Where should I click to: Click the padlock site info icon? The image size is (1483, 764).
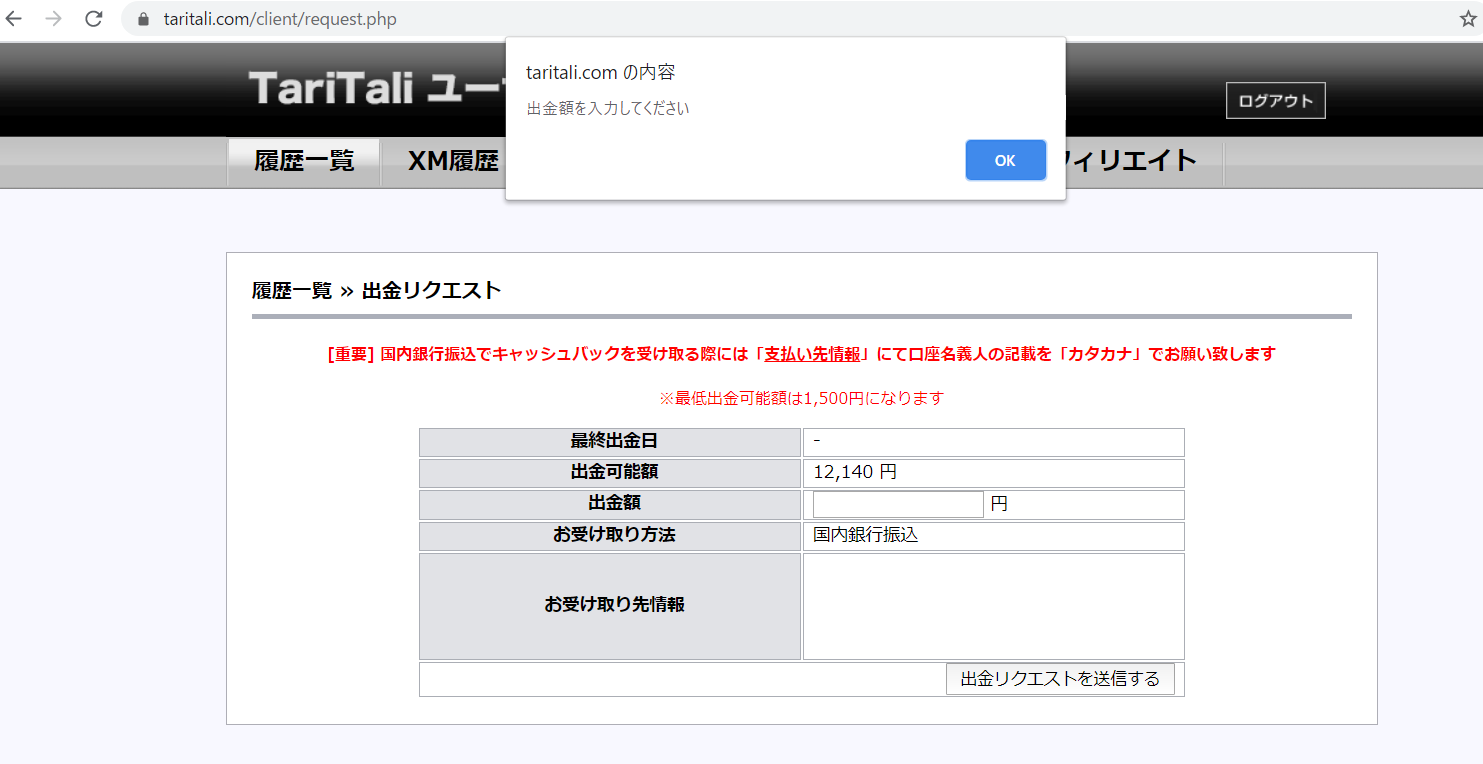tap(143, 20)
